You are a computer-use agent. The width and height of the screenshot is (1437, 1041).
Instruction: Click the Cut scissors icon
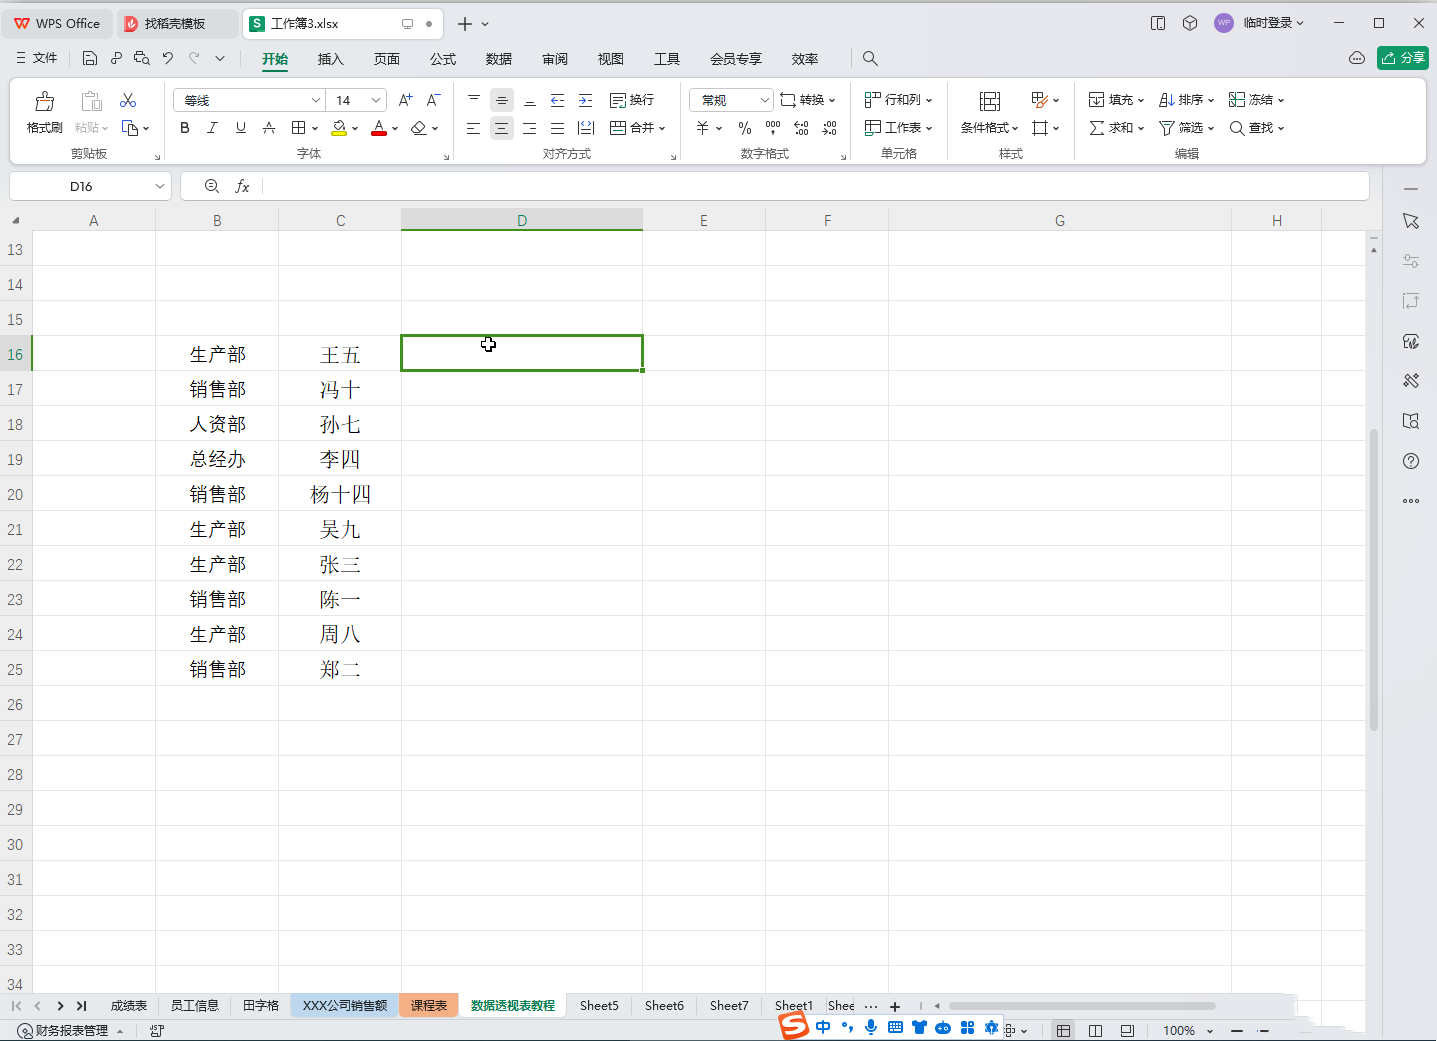pos(128,100)
